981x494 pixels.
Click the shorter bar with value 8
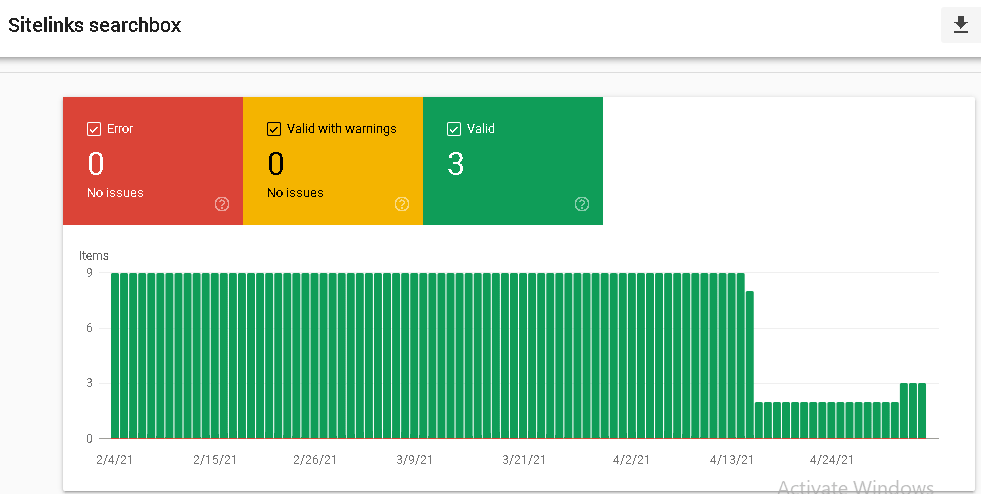point(750,365)
